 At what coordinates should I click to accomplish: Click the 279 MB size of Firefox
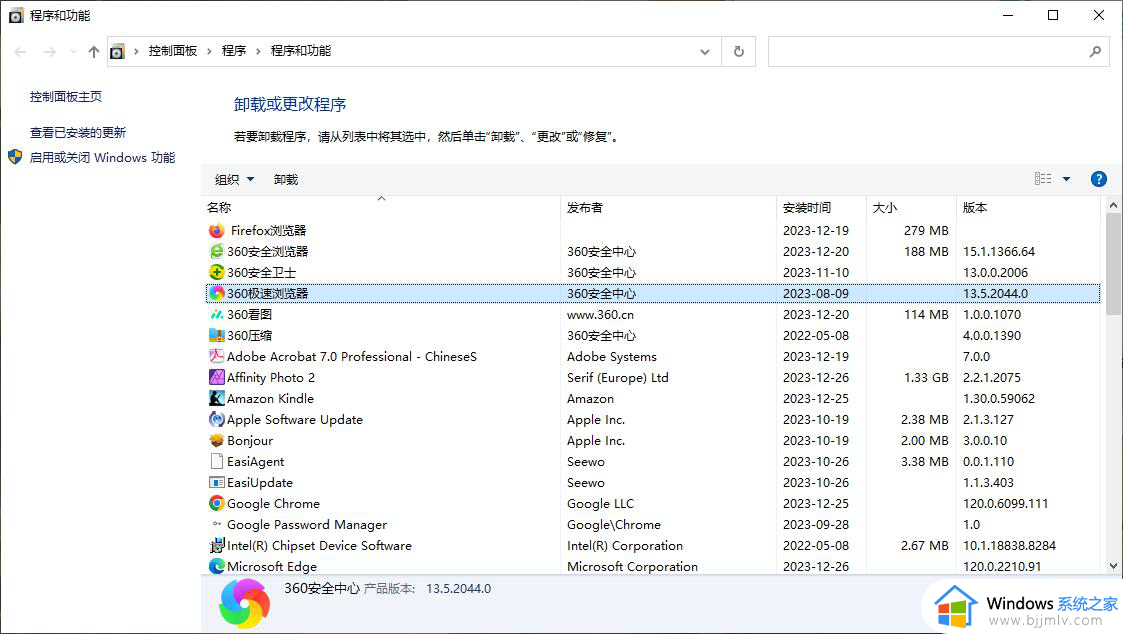point(926,231)
